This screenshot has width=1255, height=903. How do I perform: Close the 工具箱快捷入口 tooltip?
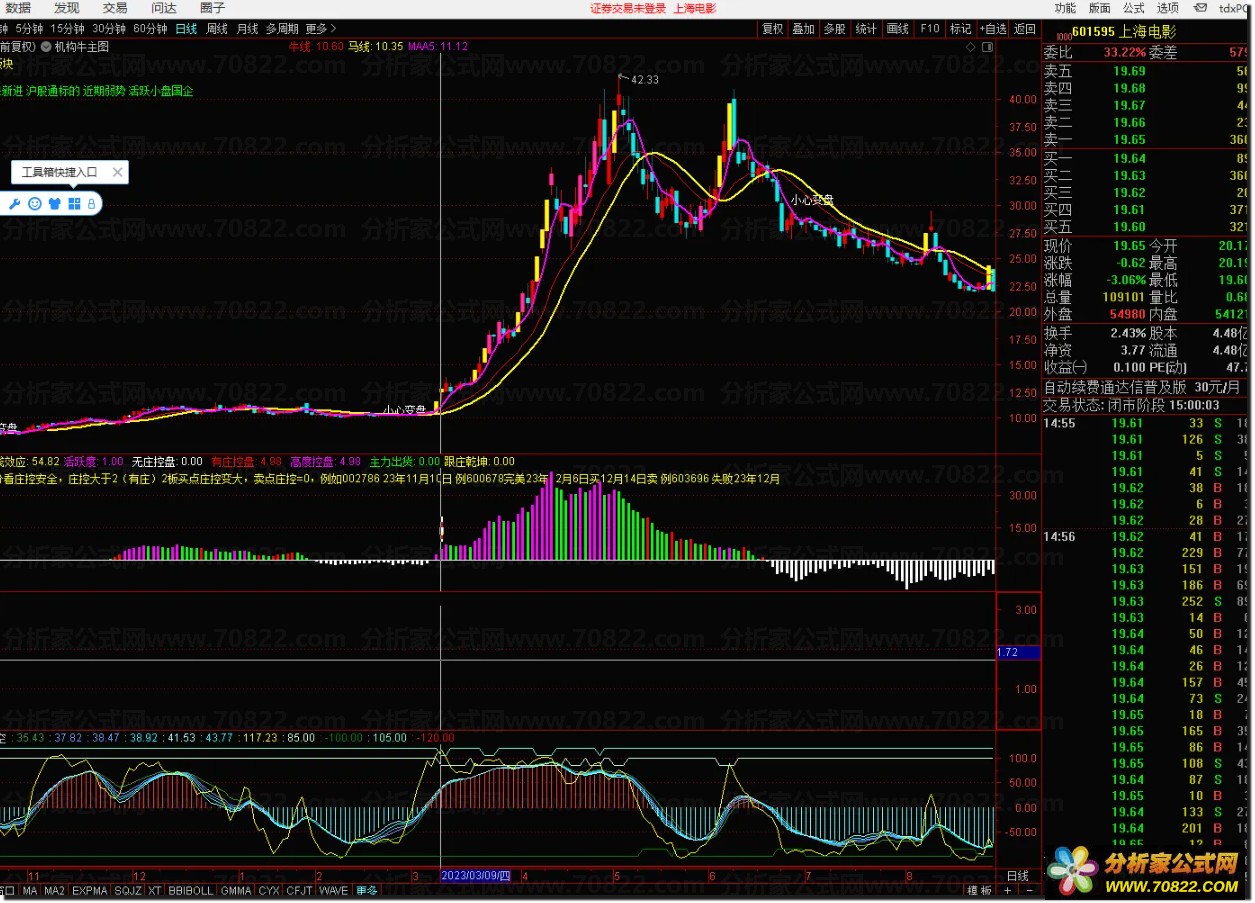[x=117, y=172]
